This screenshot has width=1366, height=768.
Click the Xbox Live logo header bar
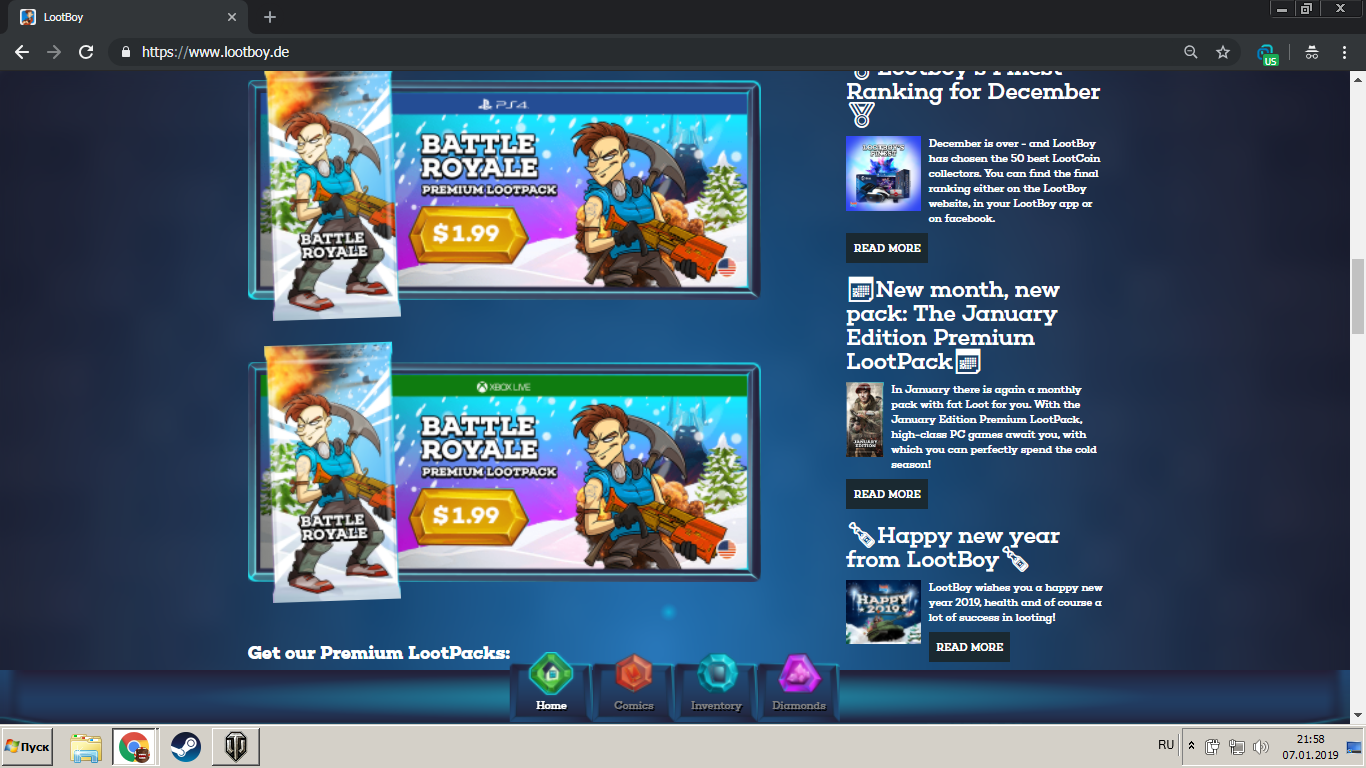click(x=504, y=386)
